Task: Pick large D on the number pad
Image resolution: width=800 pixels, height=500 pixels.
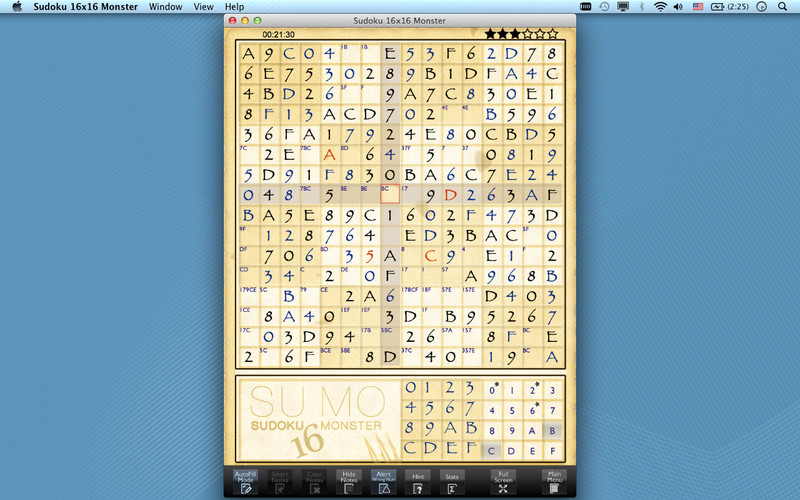Action: (430, 448)
